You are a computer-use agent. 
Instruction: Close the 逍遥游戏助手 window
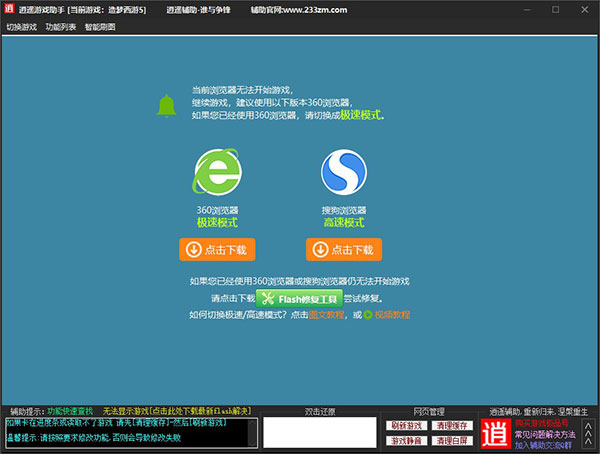point(587,9)
